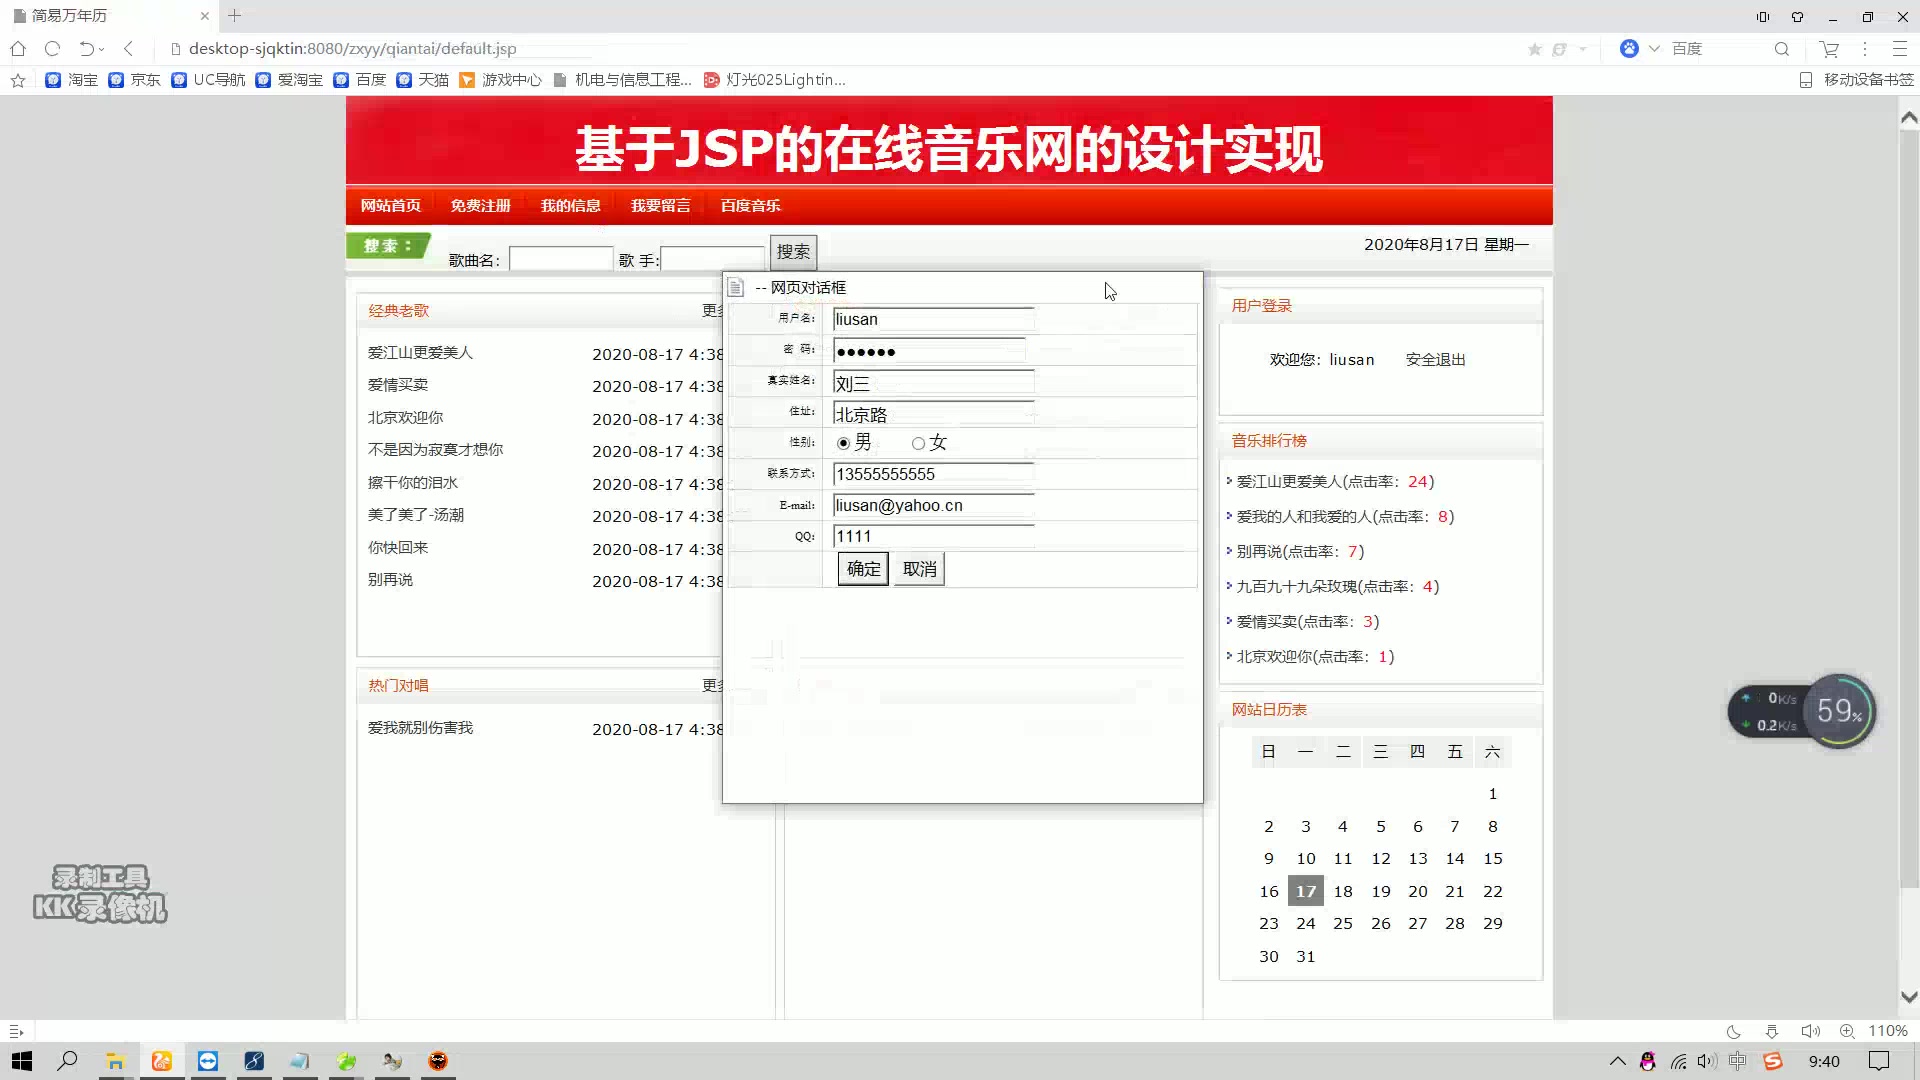Open 我的信息 navigation item
The height and width of the screenshot is (1080, 1920).
(571, 205)
